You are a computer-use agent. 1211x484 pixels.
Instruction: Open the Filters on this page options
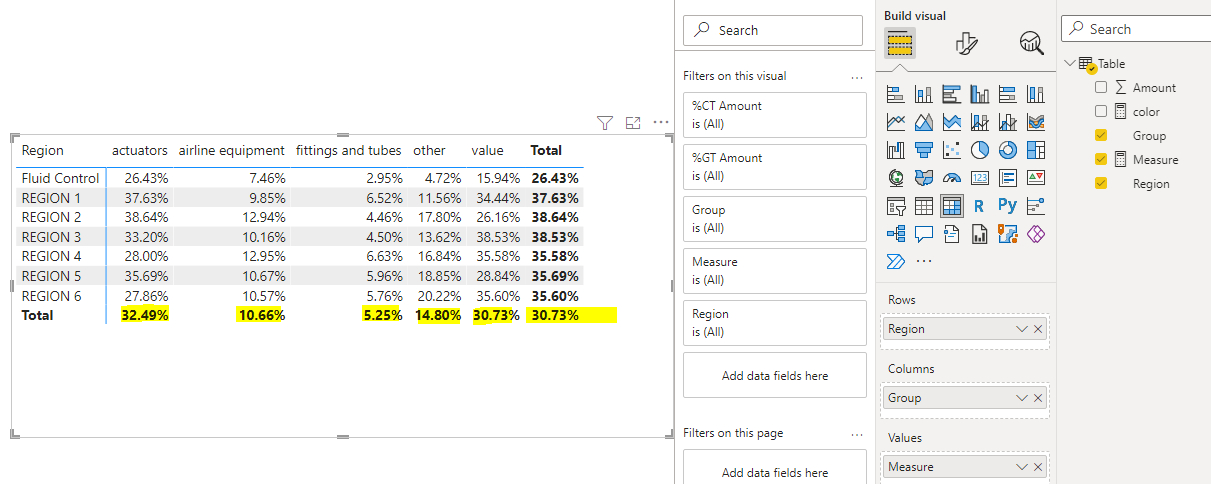pyautogui.click(x=856, y=434)
